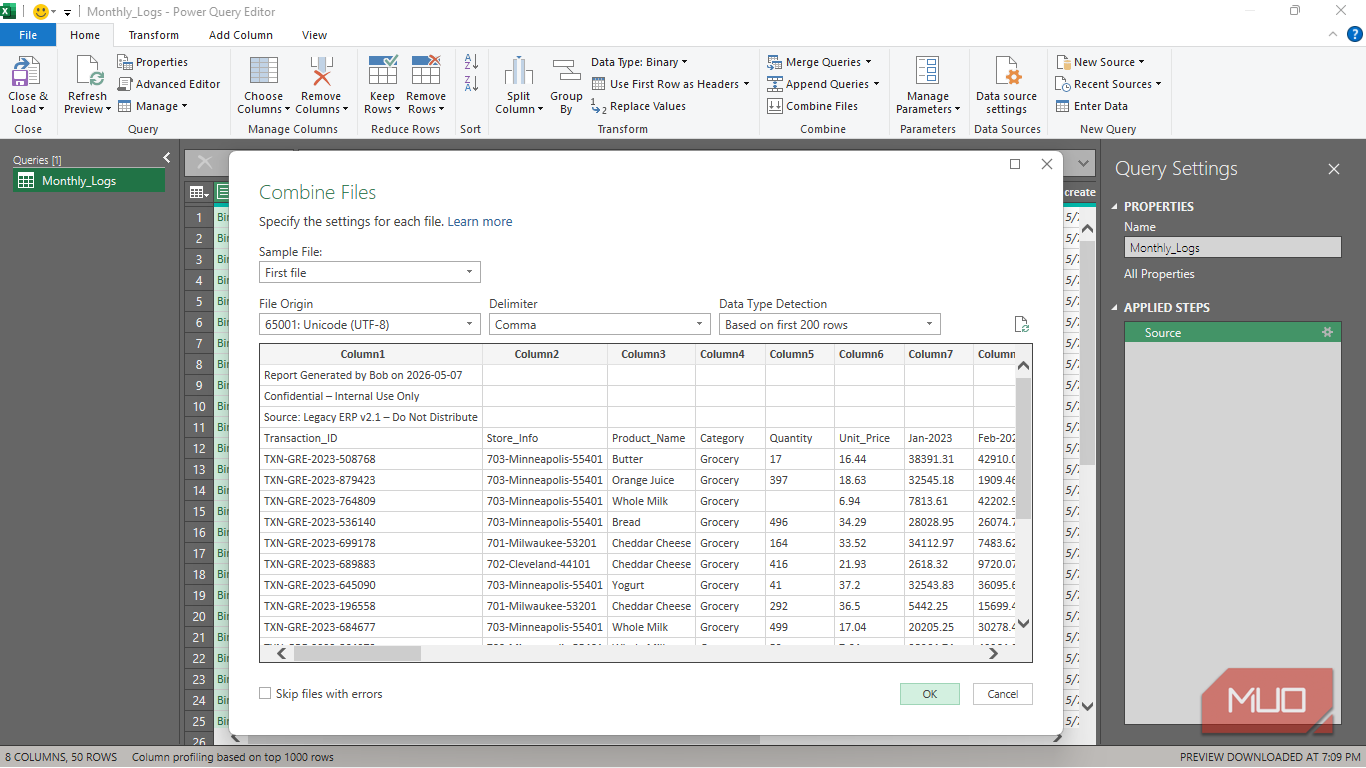Click Replace Values in Transform group
The image size is (1366, 768).
pyautogui.click(x=638, y=106)
